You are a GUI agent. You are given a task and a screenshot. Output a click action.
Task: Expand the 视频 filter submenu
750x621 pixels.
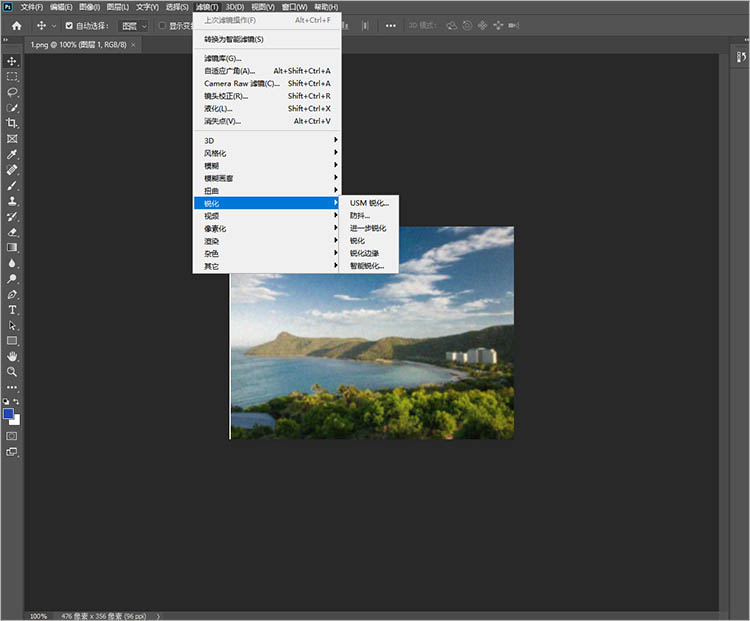tap(267, 216)
